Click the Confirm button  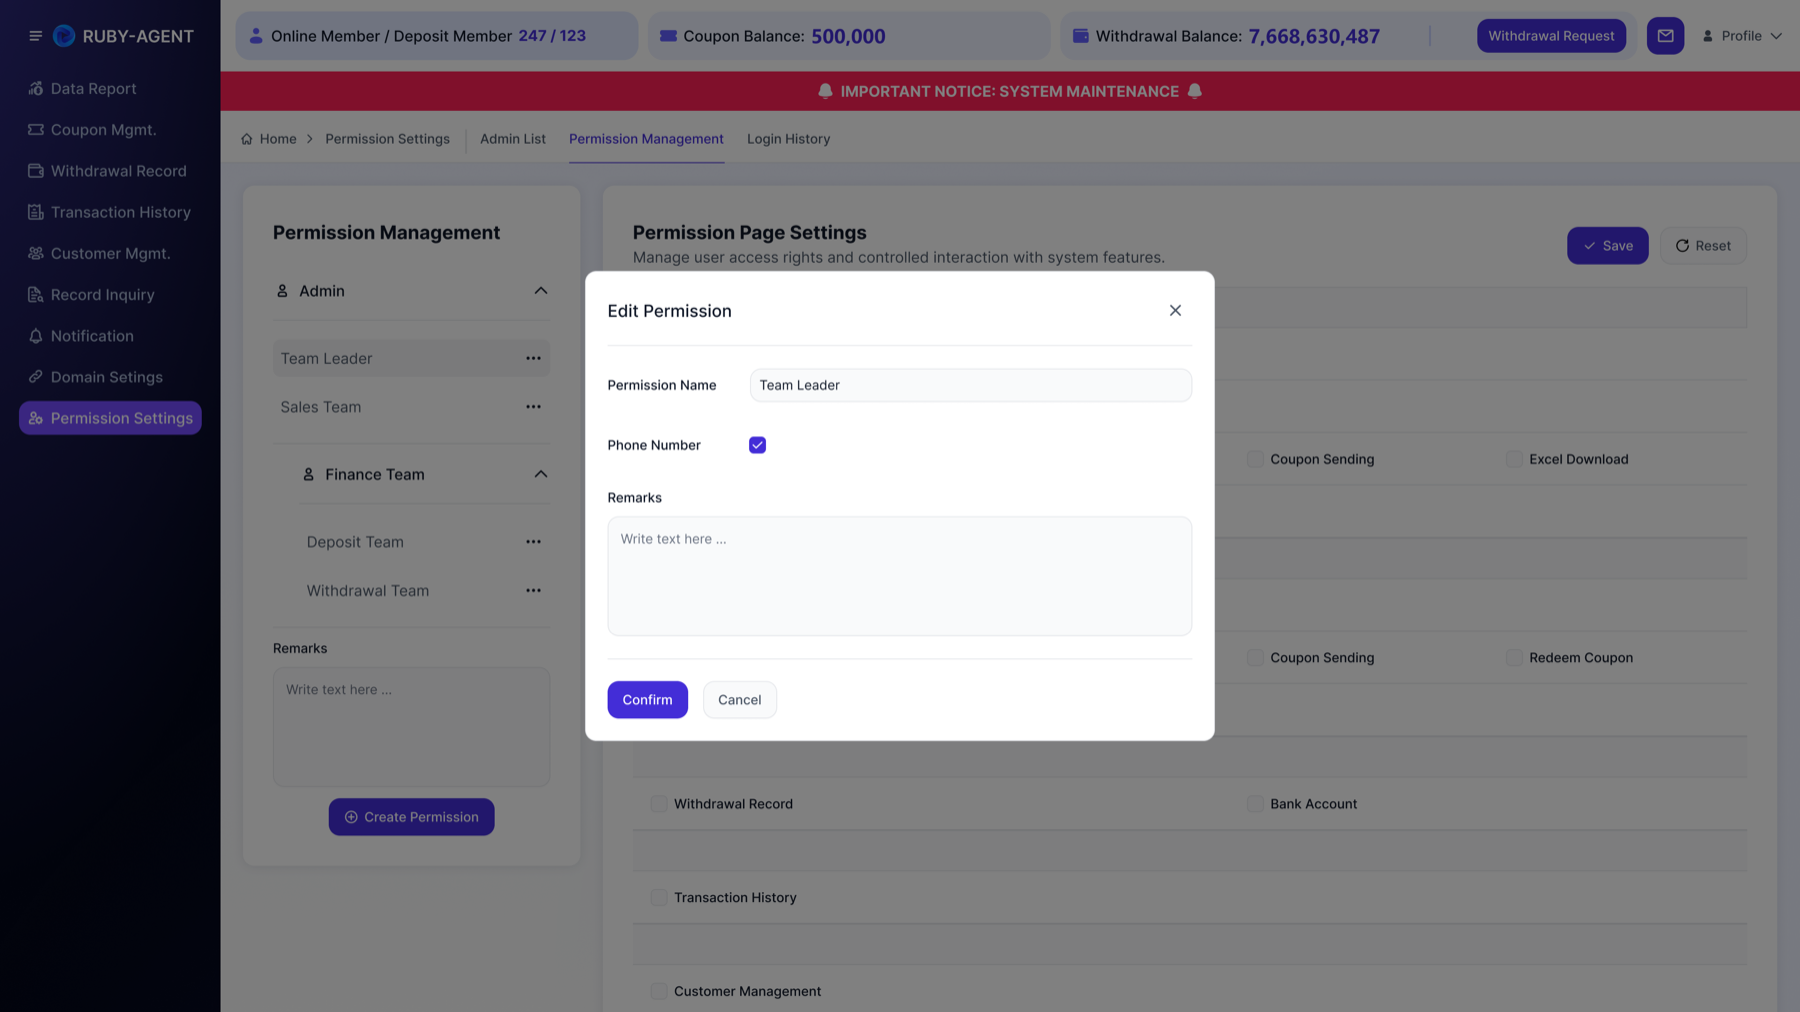647,700
